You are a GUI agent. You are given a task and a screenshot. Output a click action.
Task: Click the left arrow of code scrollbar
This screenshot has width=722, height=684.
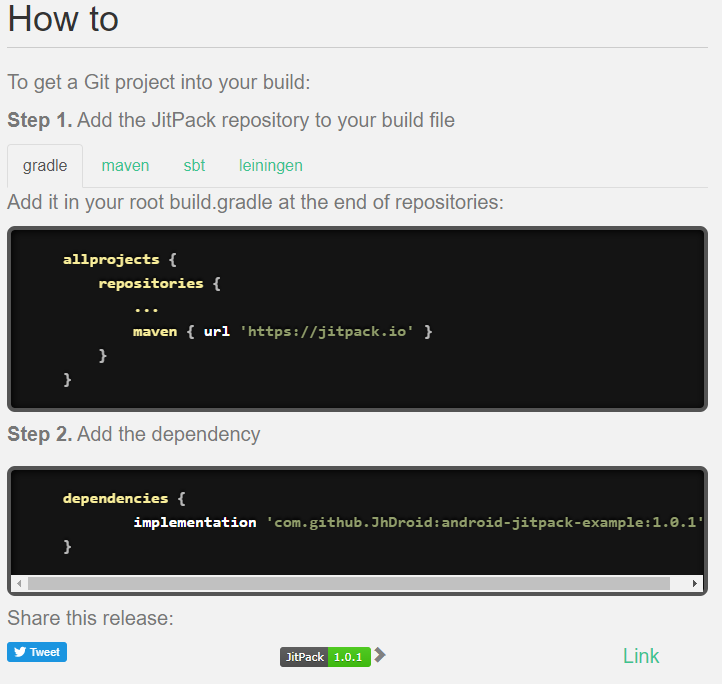pyautogui.click(x=19, y=584)
